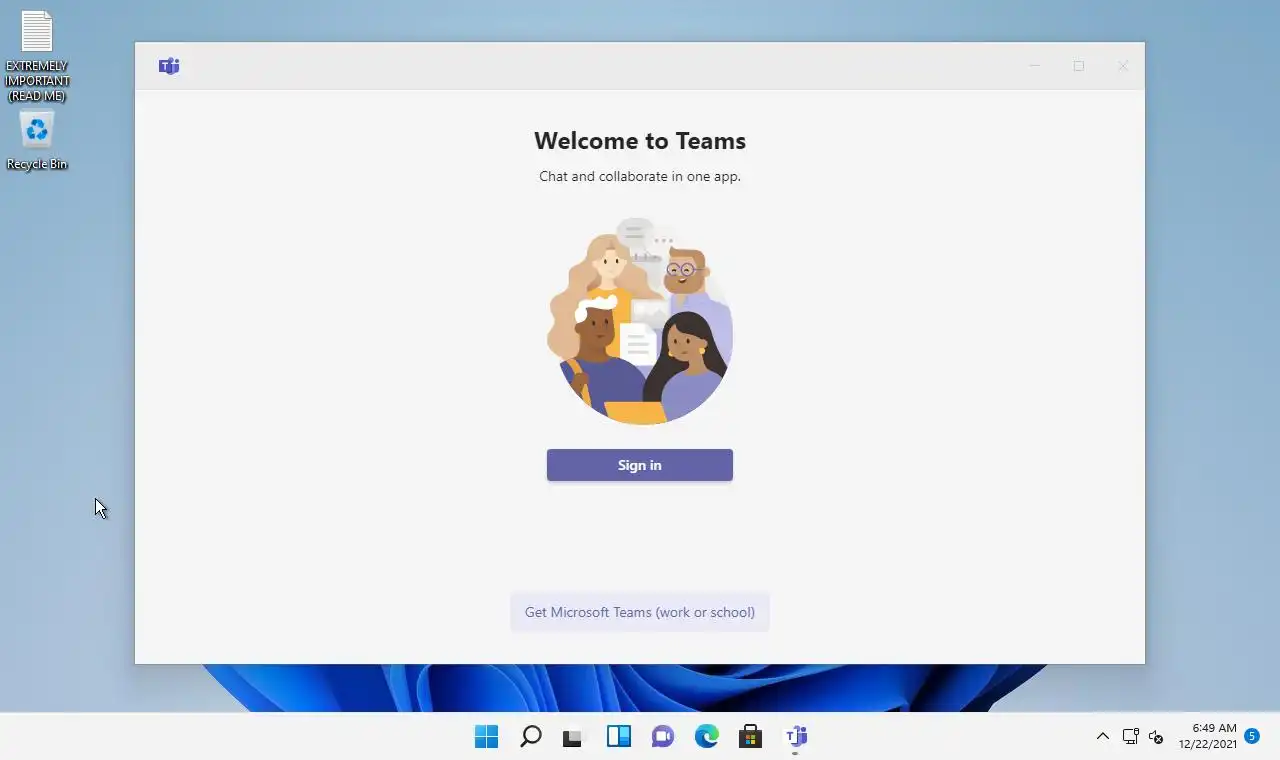Open the notification badge showing 5

click(x=1252, y=736)
